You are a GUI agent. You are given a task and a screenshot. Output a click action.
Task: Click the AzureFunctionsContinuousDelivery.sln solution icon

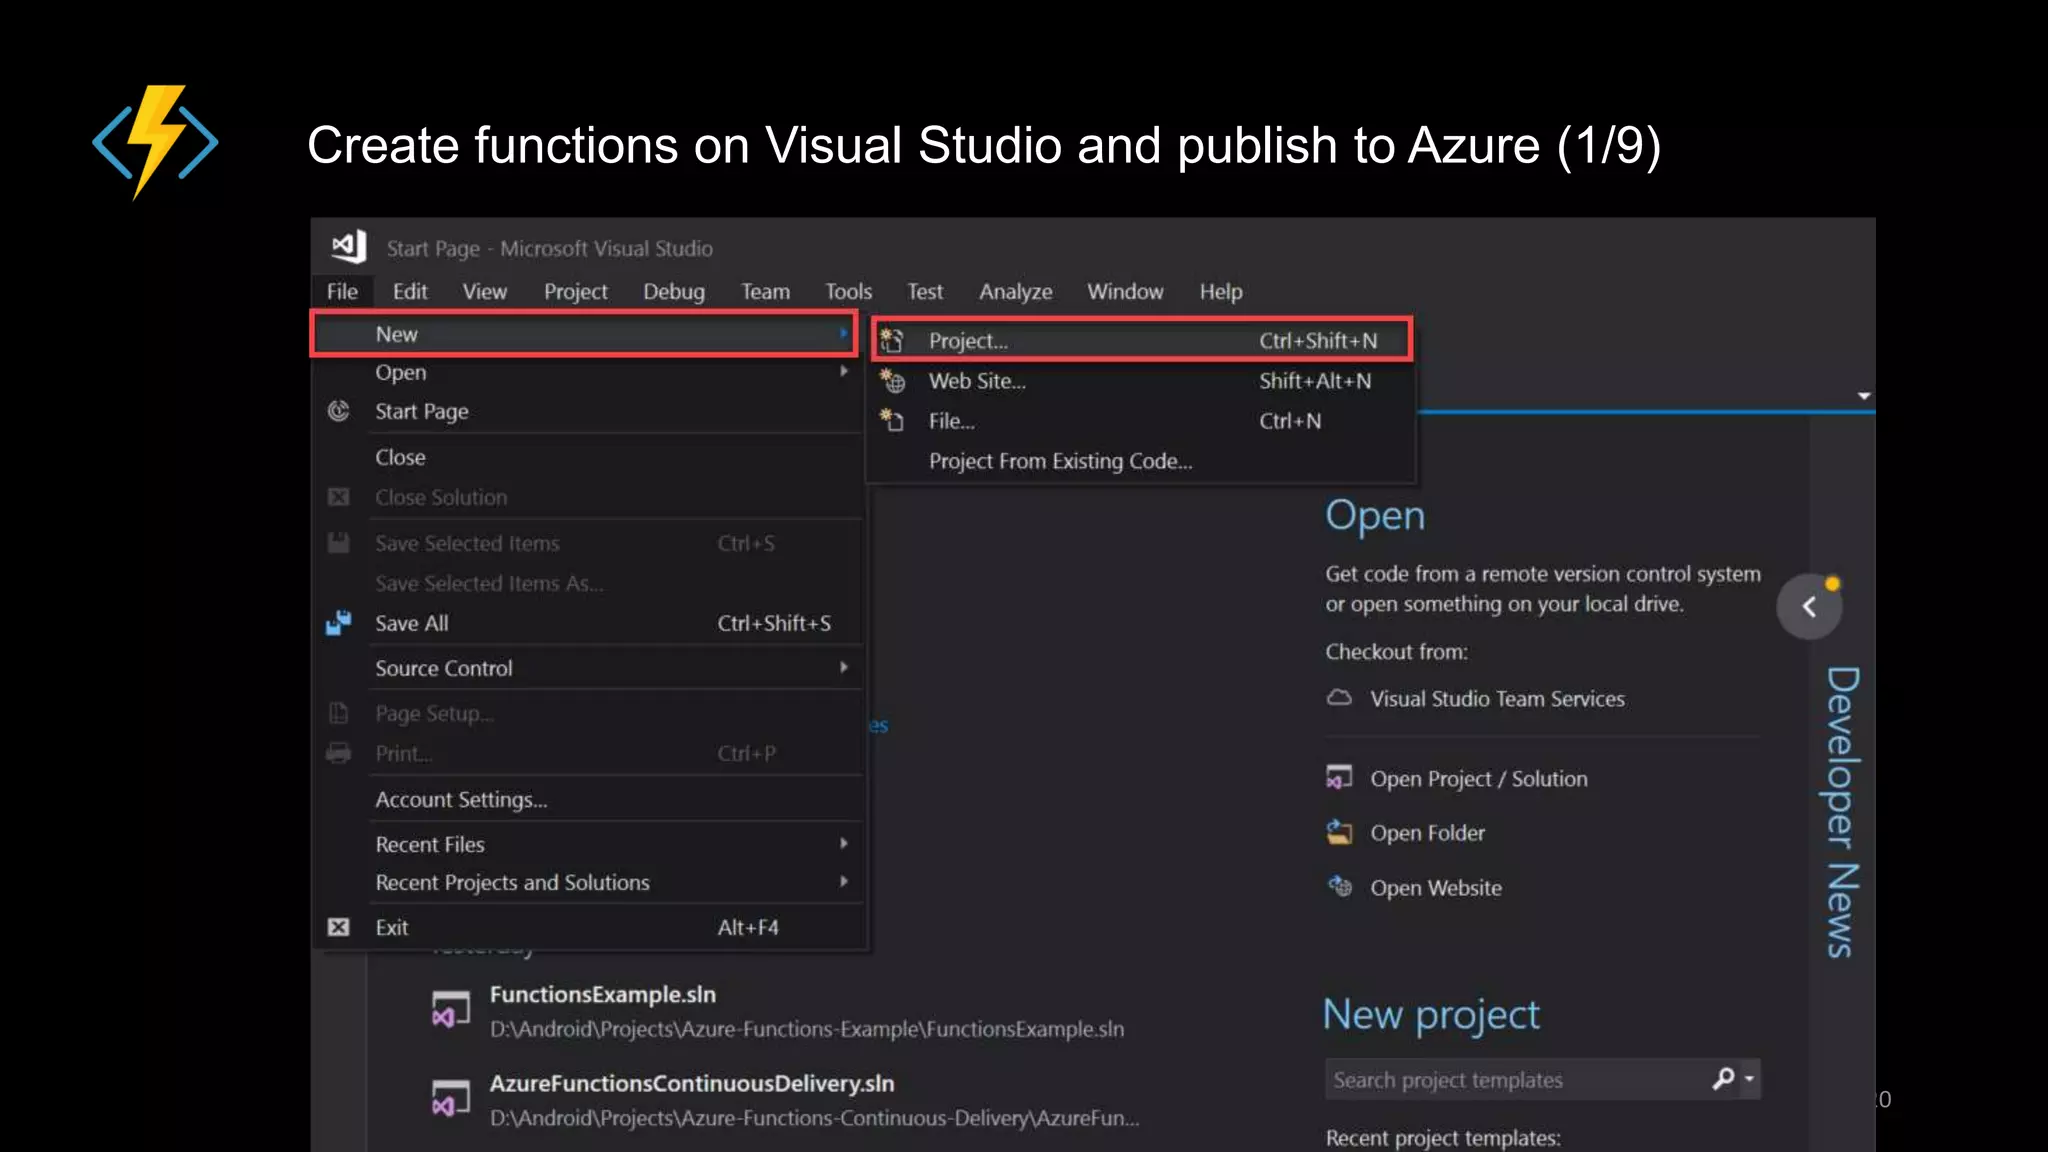pyautogui.click(x=450, y=1098)
